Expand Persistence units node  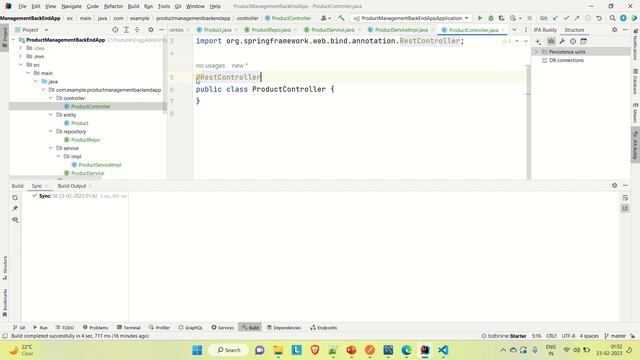pos(536,52)
